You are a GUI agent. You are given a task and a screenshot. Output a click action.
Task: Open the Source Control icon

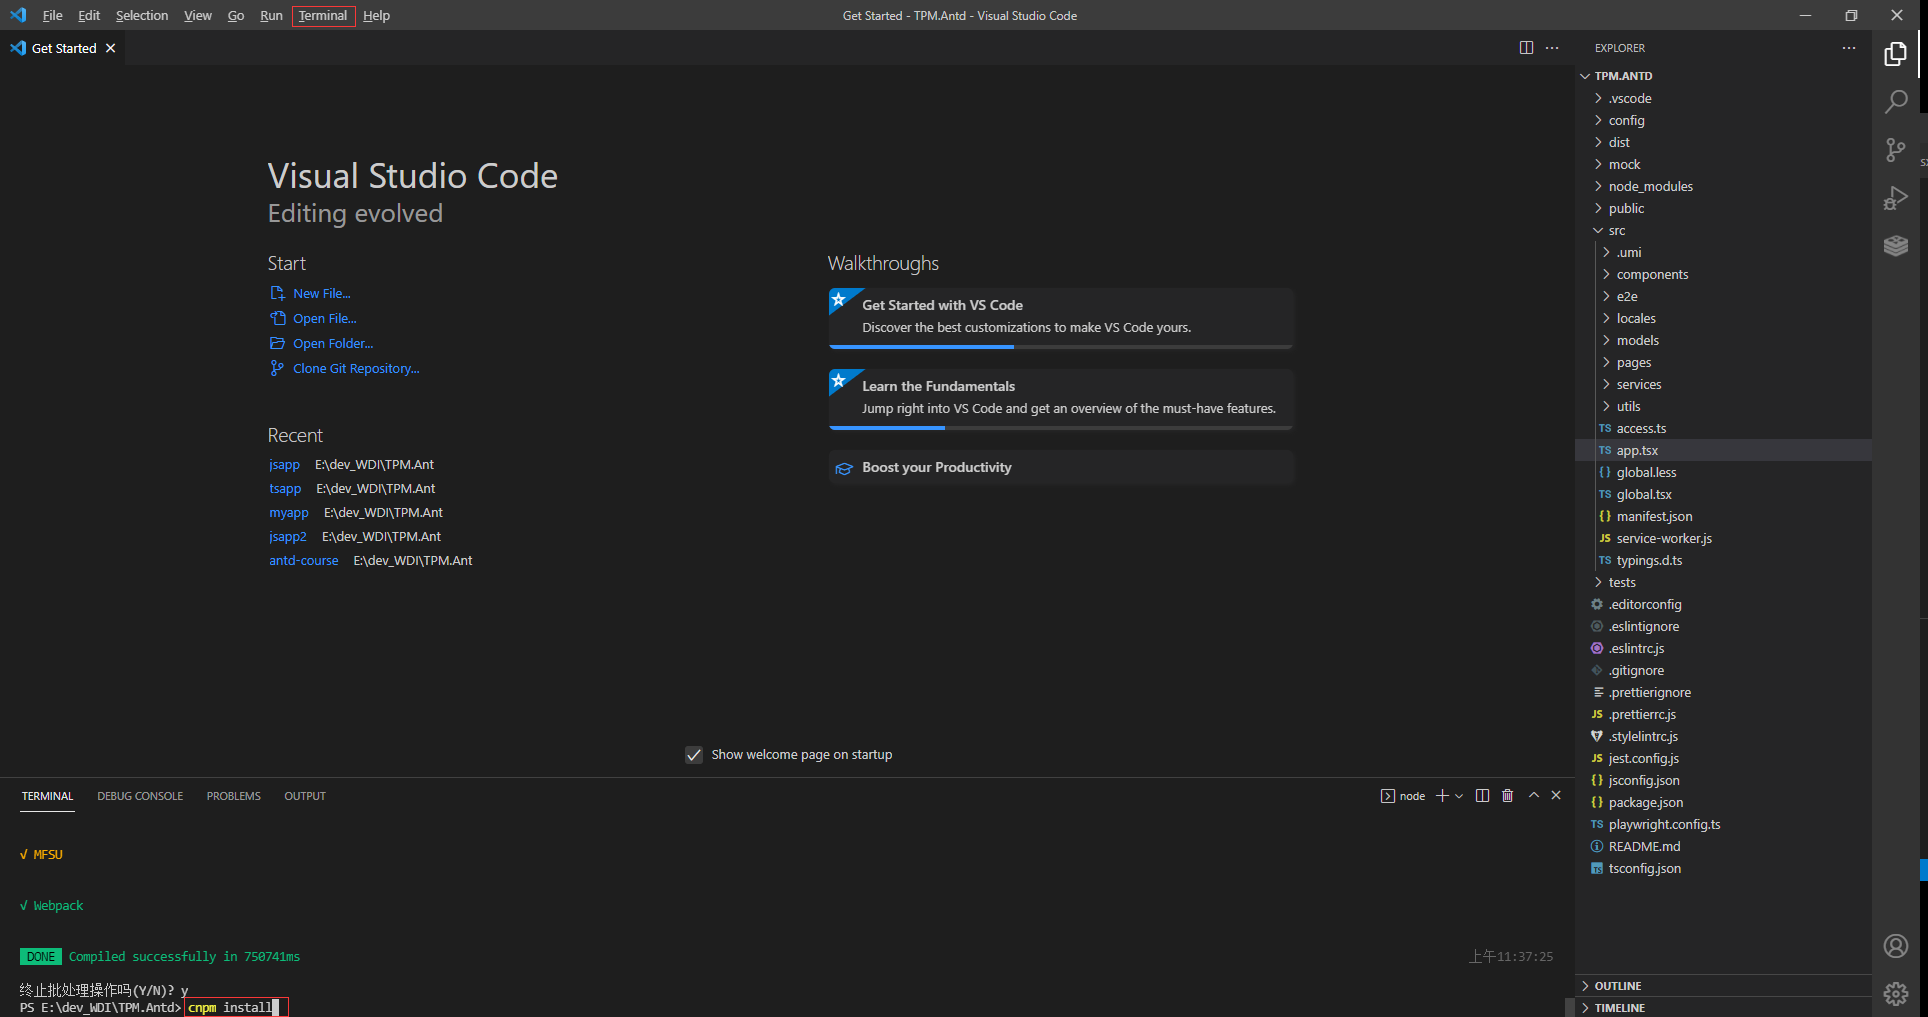pos(1895,150)
